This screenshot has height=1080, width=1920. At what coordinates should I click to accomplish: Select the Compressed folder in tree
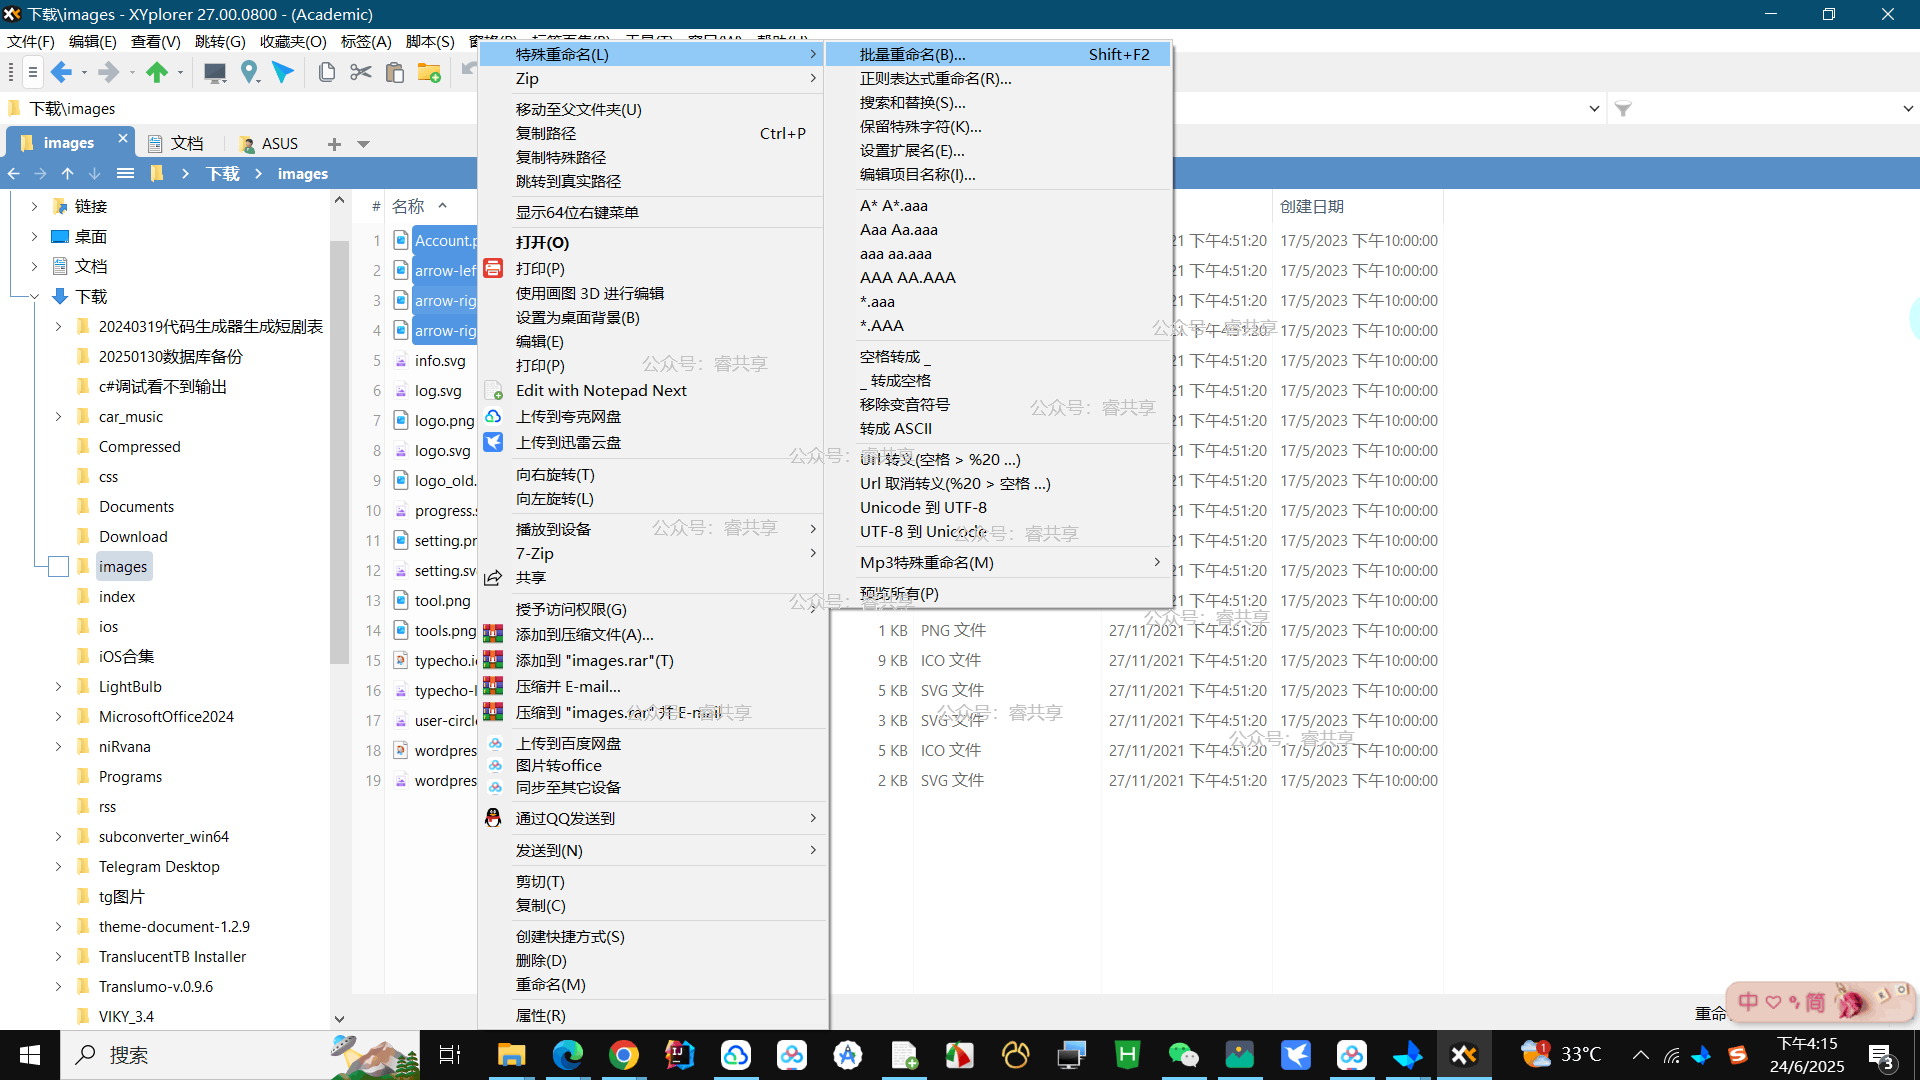pos(139,446)
